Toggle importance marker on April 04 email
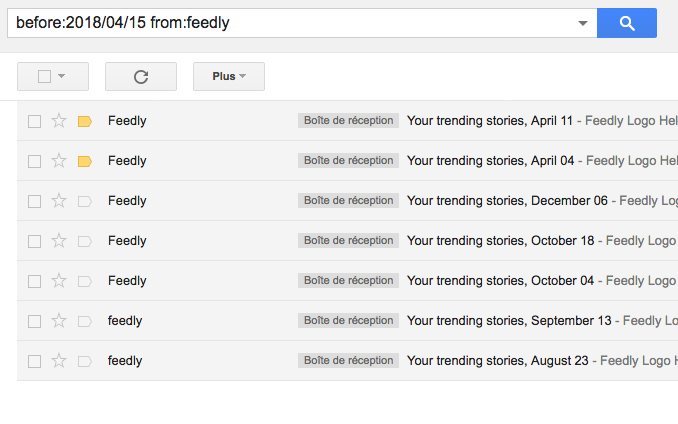 pyautogui.click(x=85, y=161)
